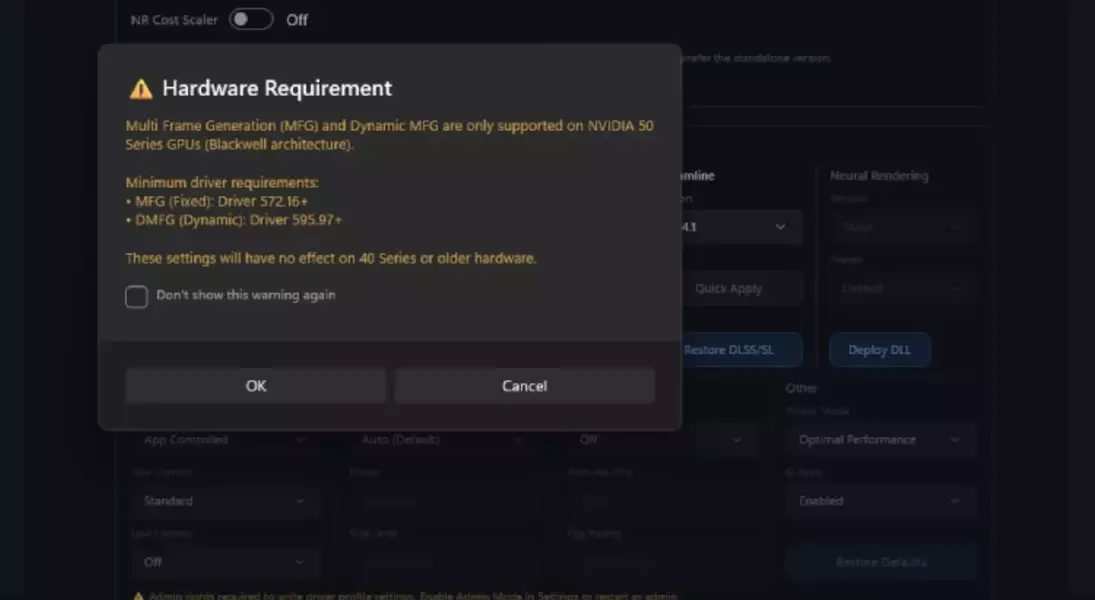The width and height of the screenshot is (1095, 600).
Task: Open the Off dropdown below the Standard dropdown
Action: point(225,562)
